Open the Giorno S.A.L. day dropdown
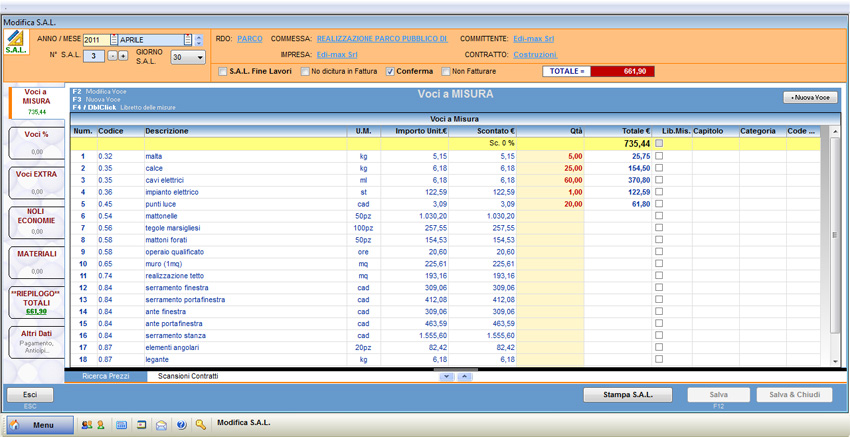Screen dimensions: 850x437 point(200,58)
